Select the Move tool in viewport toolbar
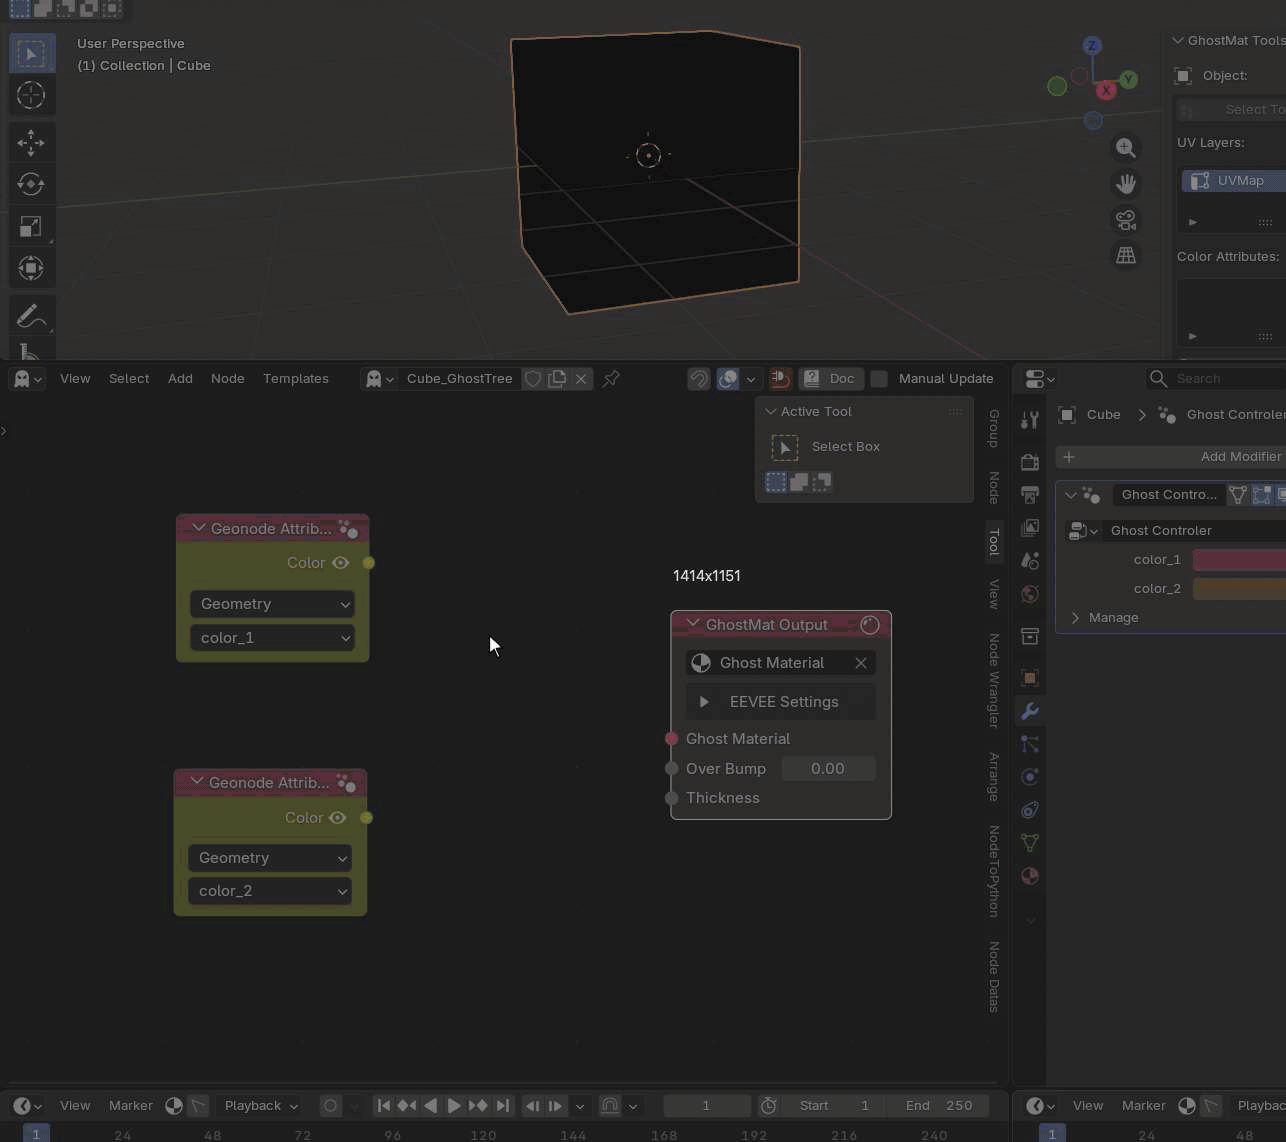The image size is (1286, 1142). click(31, 142)
